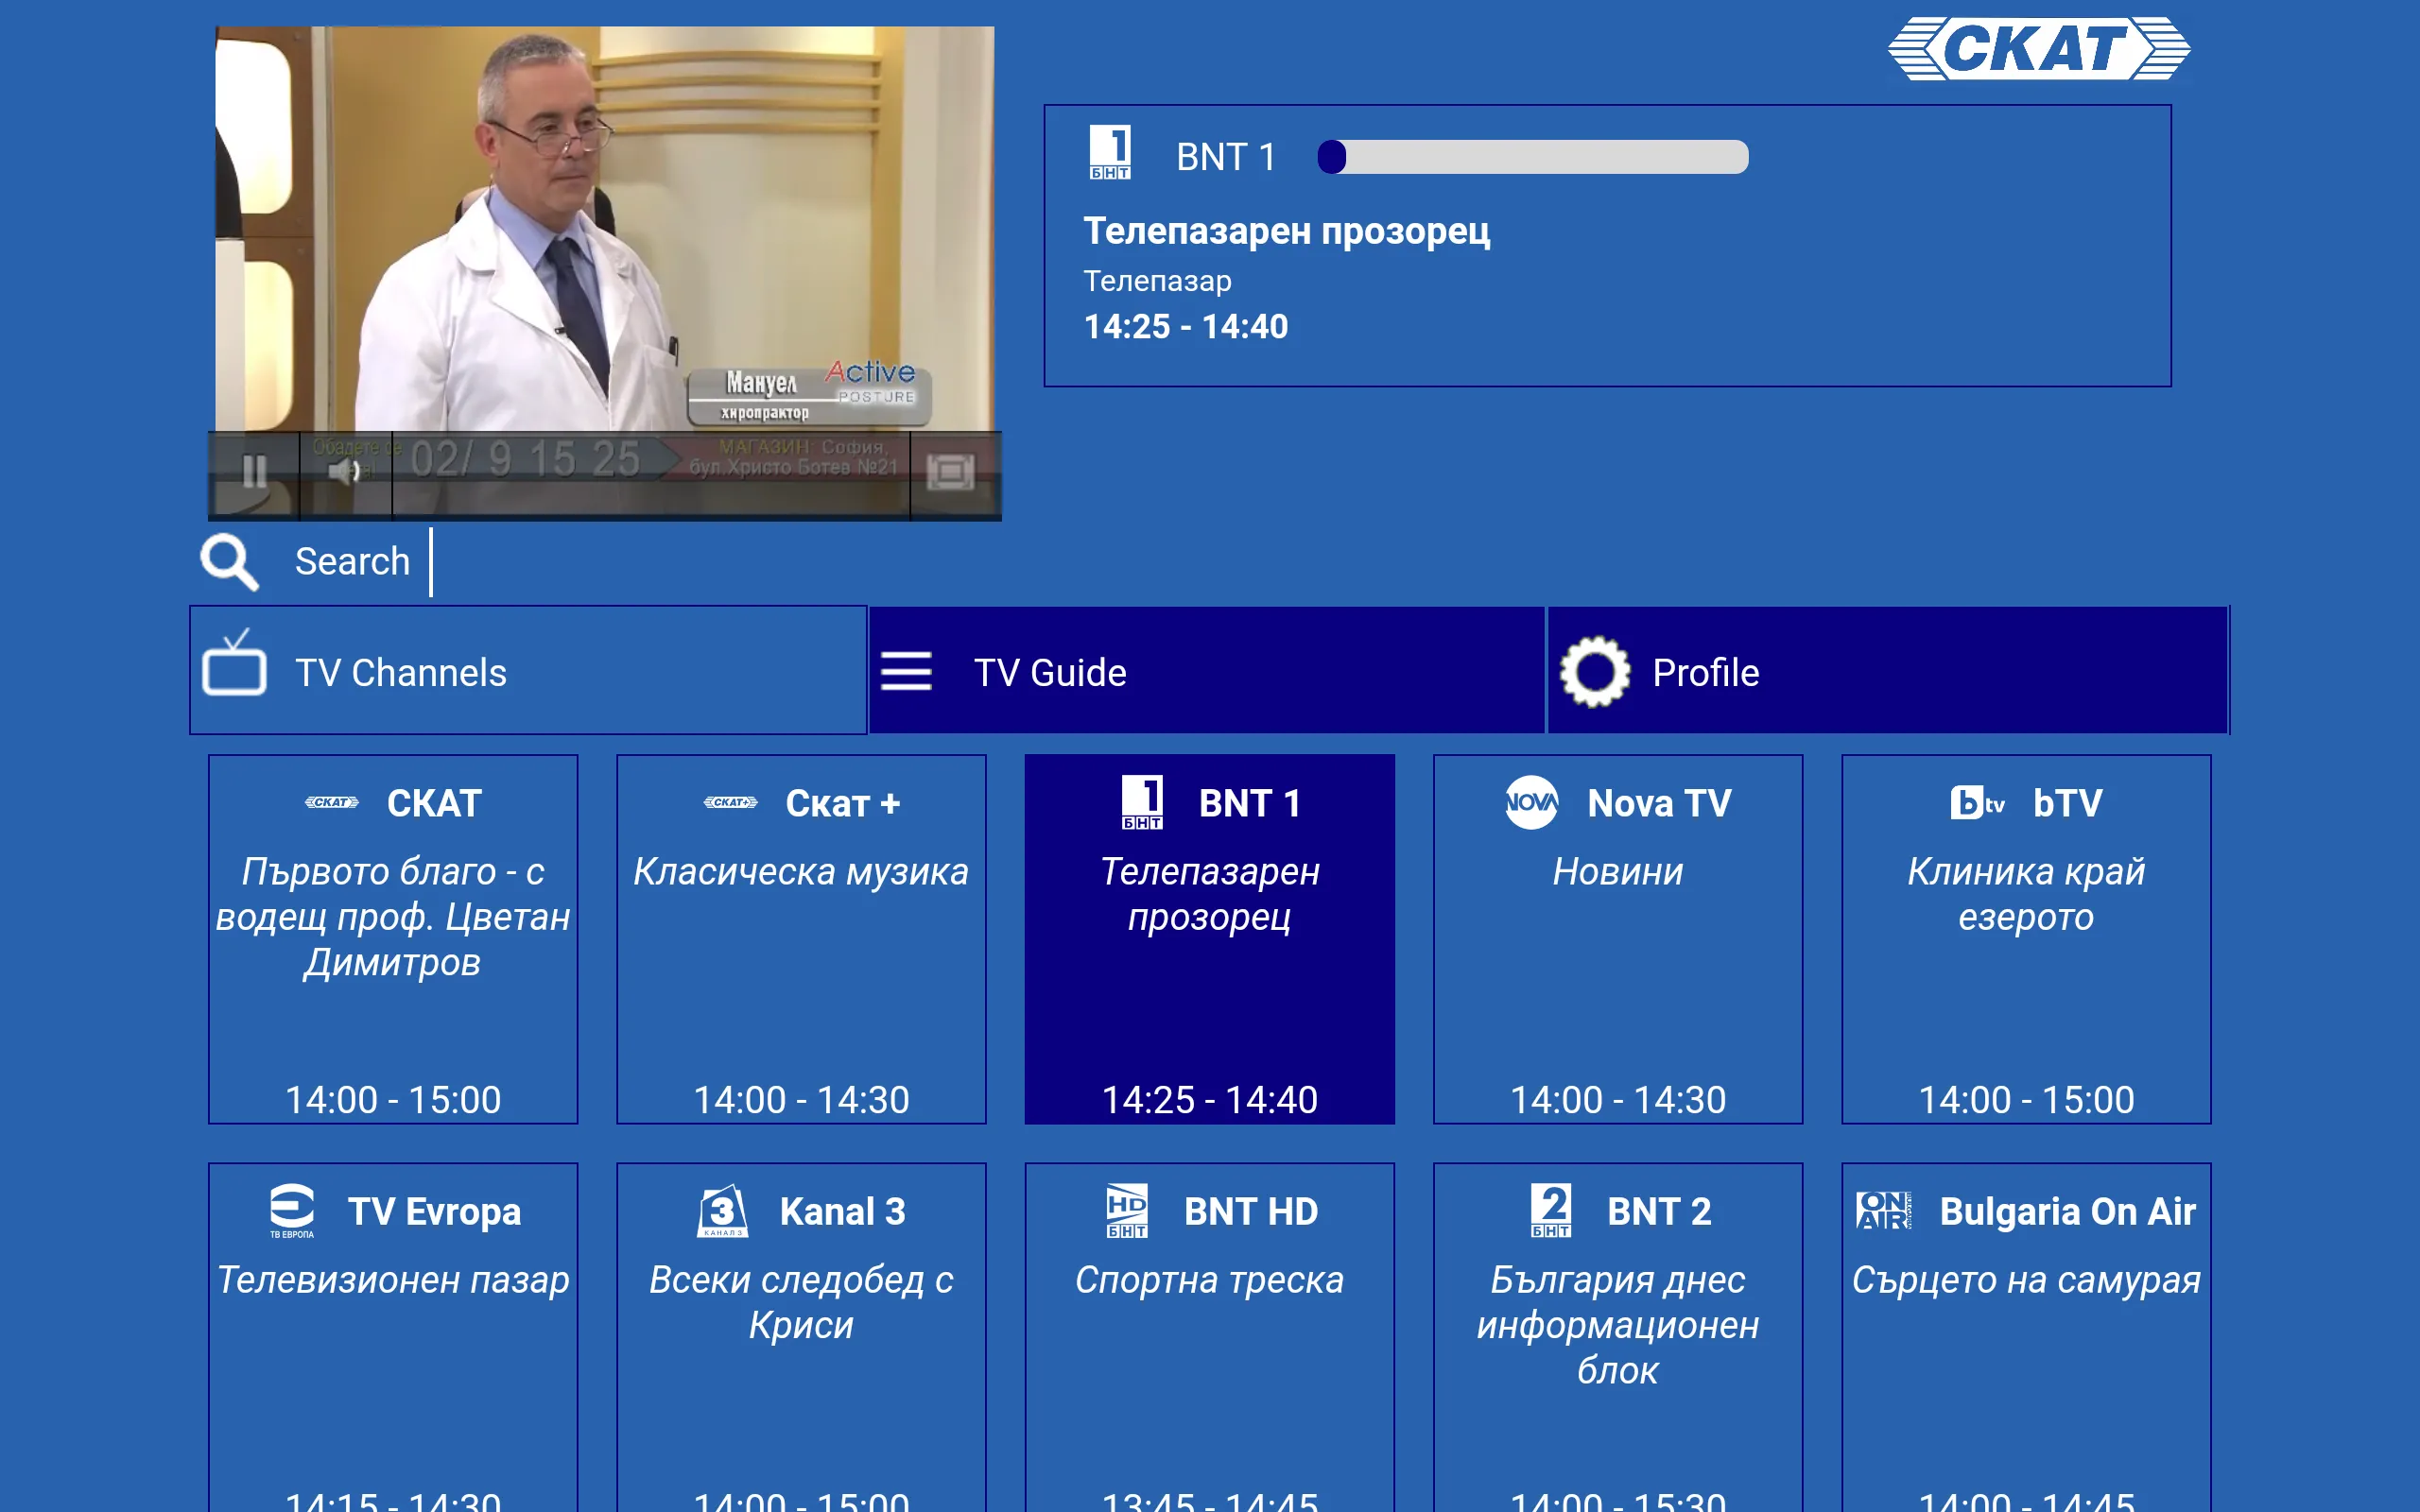Viewport: 2420px width, 1512px height.
Task: Click the Nova TV channel name
Action: [x=1659, y=804]
